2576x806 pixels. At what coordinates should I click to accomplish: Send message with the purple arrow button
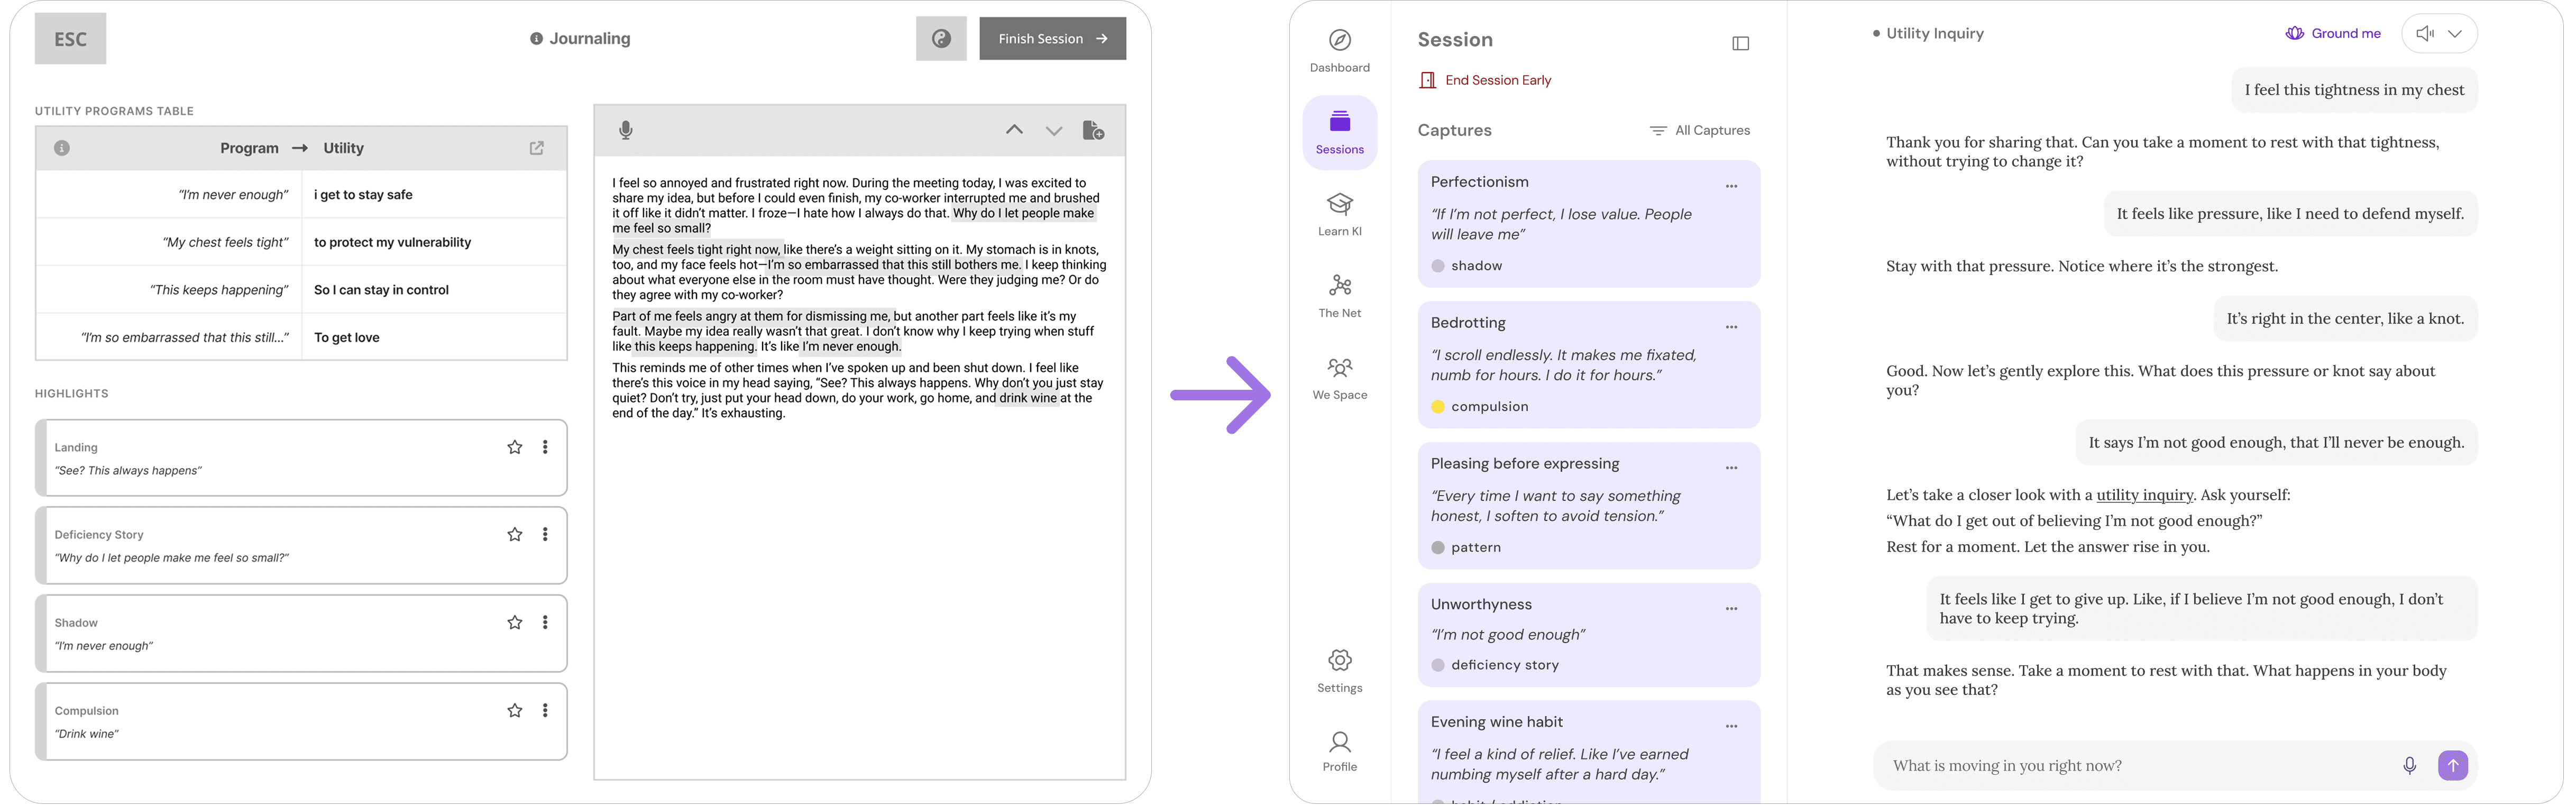pos(2453,766)
